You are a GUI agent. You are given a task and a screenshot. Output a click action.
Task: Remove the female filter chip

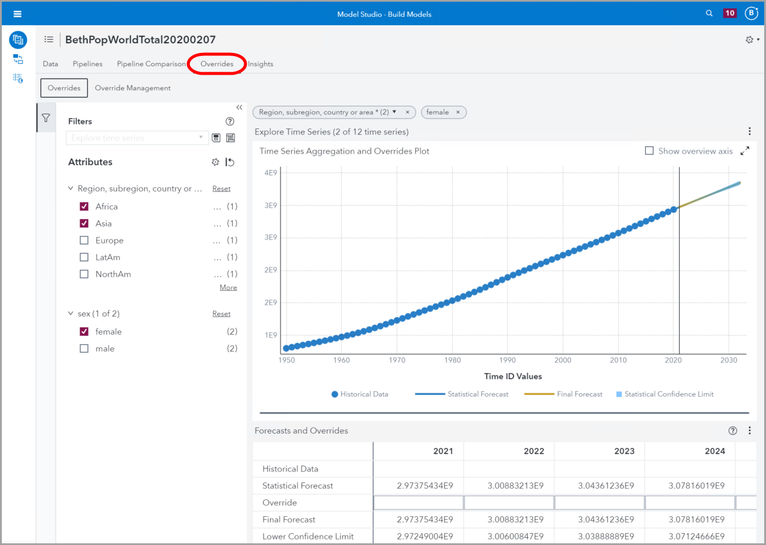click(x=459, y=112)
